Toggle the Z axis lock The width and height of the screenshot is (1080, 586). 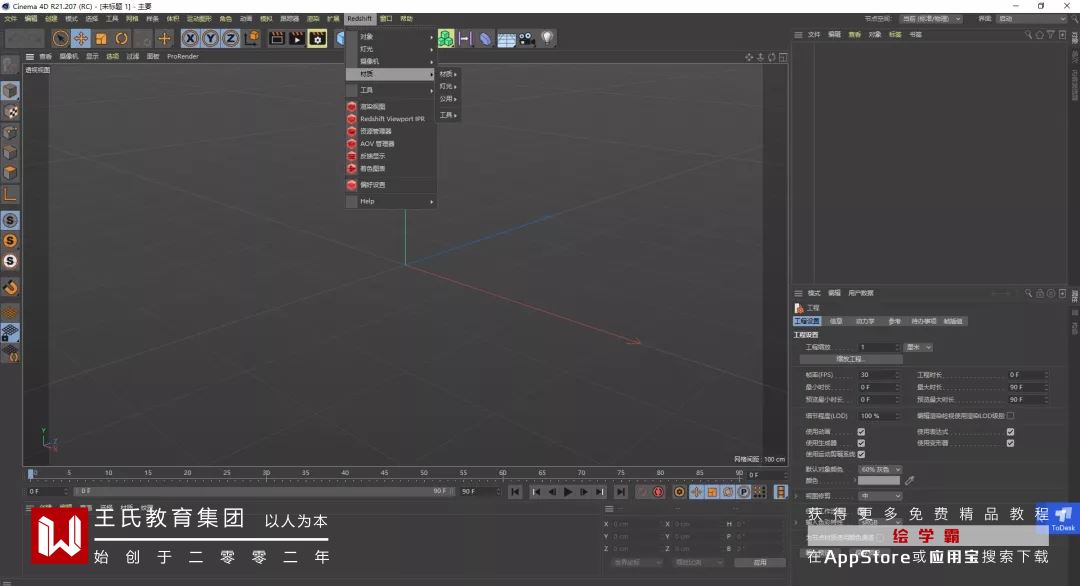231,39
